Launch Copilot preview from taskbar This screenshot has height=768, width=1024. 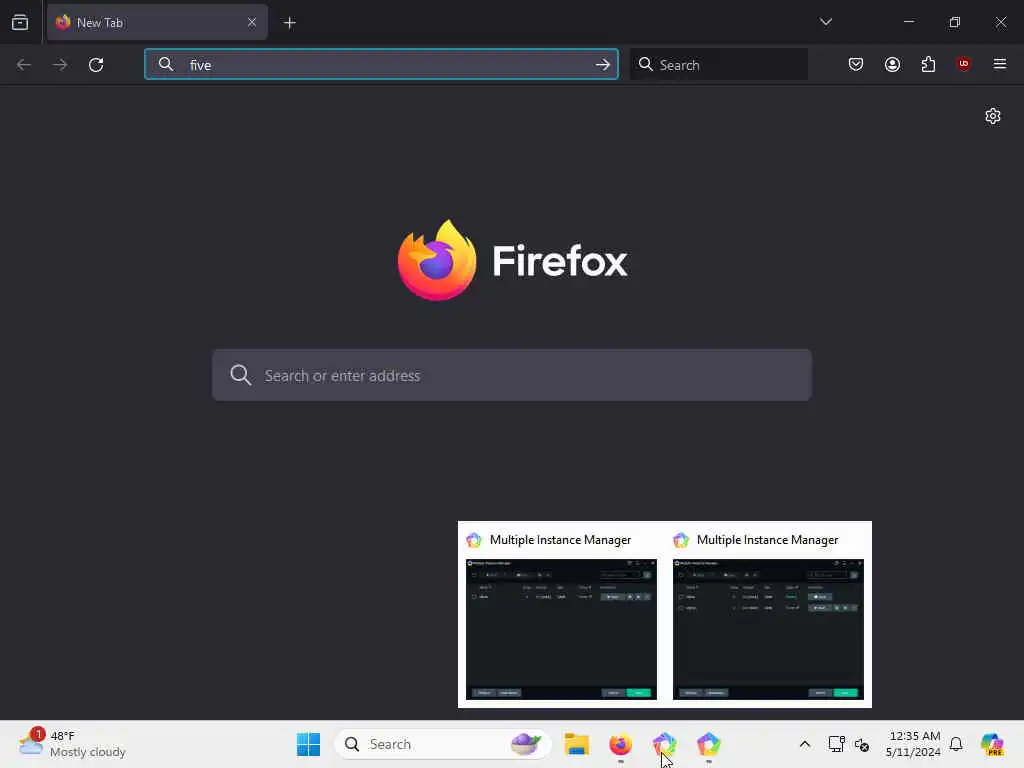[993, 744]
